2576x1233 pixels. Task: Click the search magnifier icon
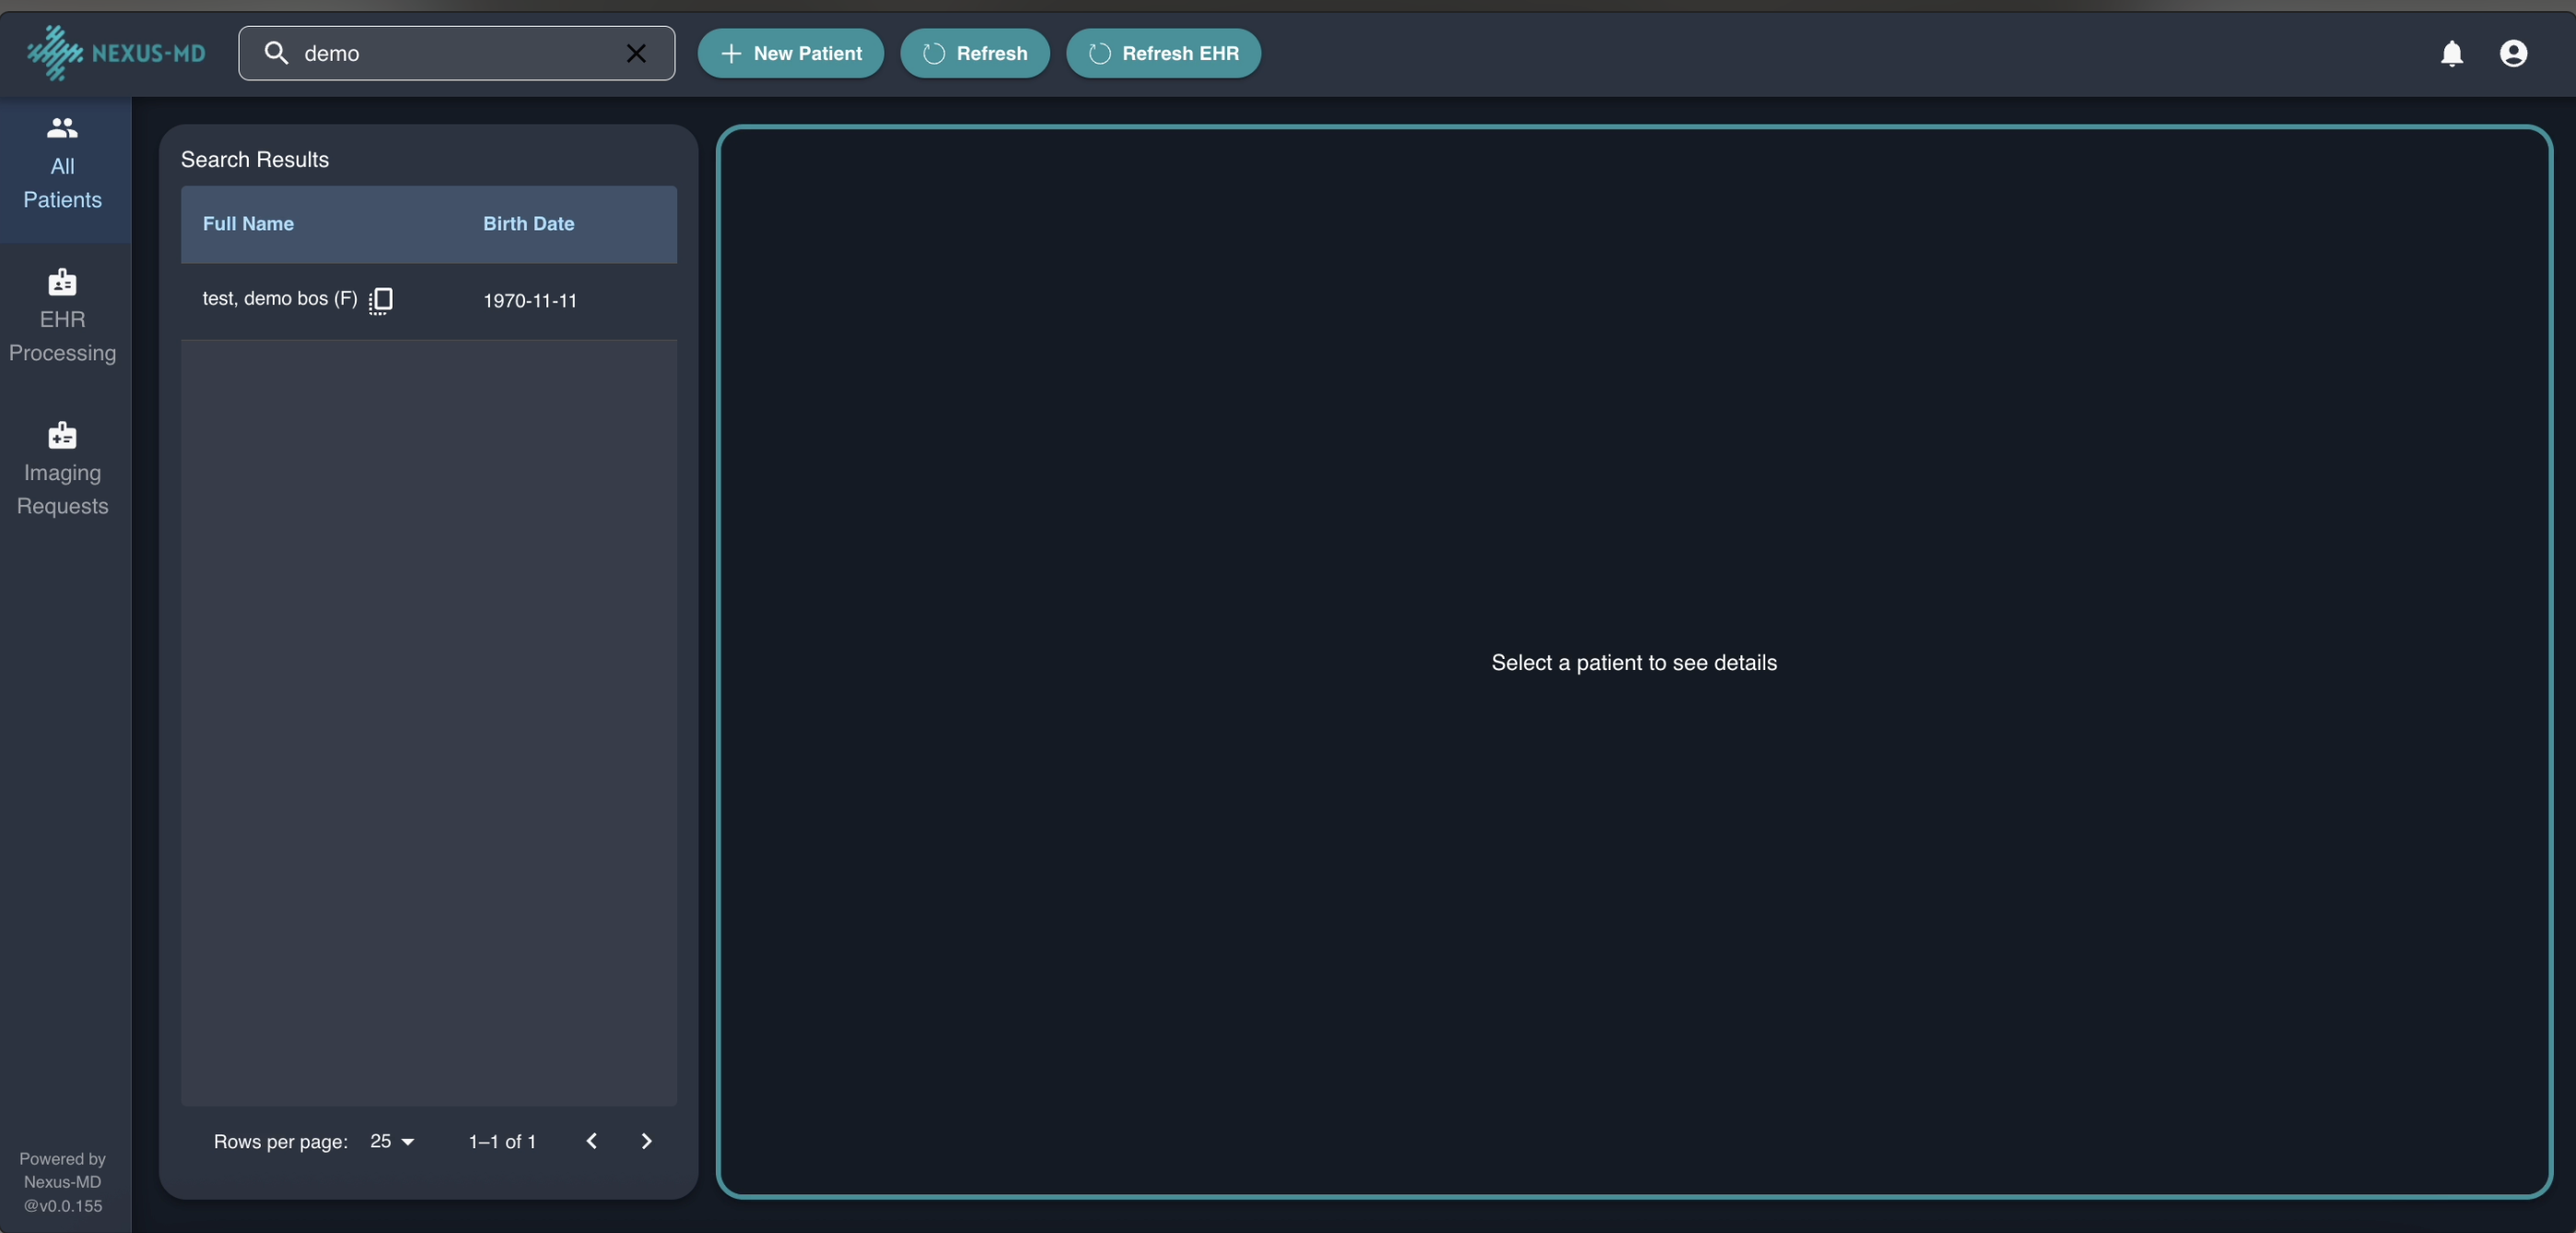point(277,53)
